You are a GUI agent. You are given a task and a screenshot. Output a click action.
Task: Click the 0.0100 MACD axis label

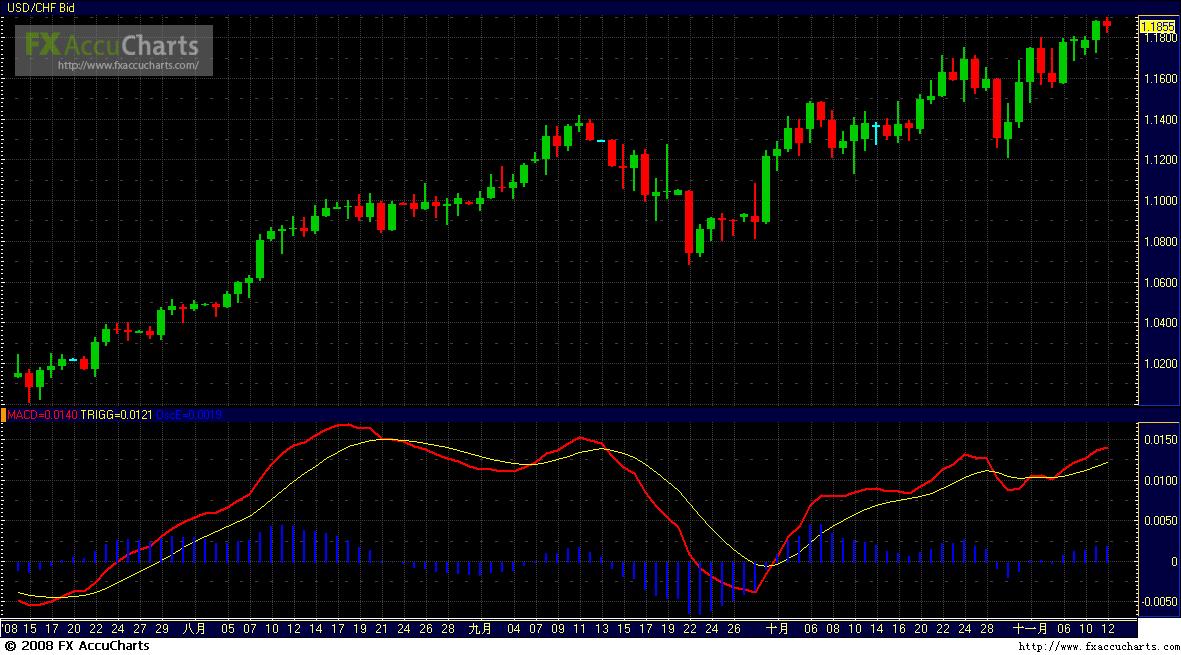click(x=1160, y=480)
